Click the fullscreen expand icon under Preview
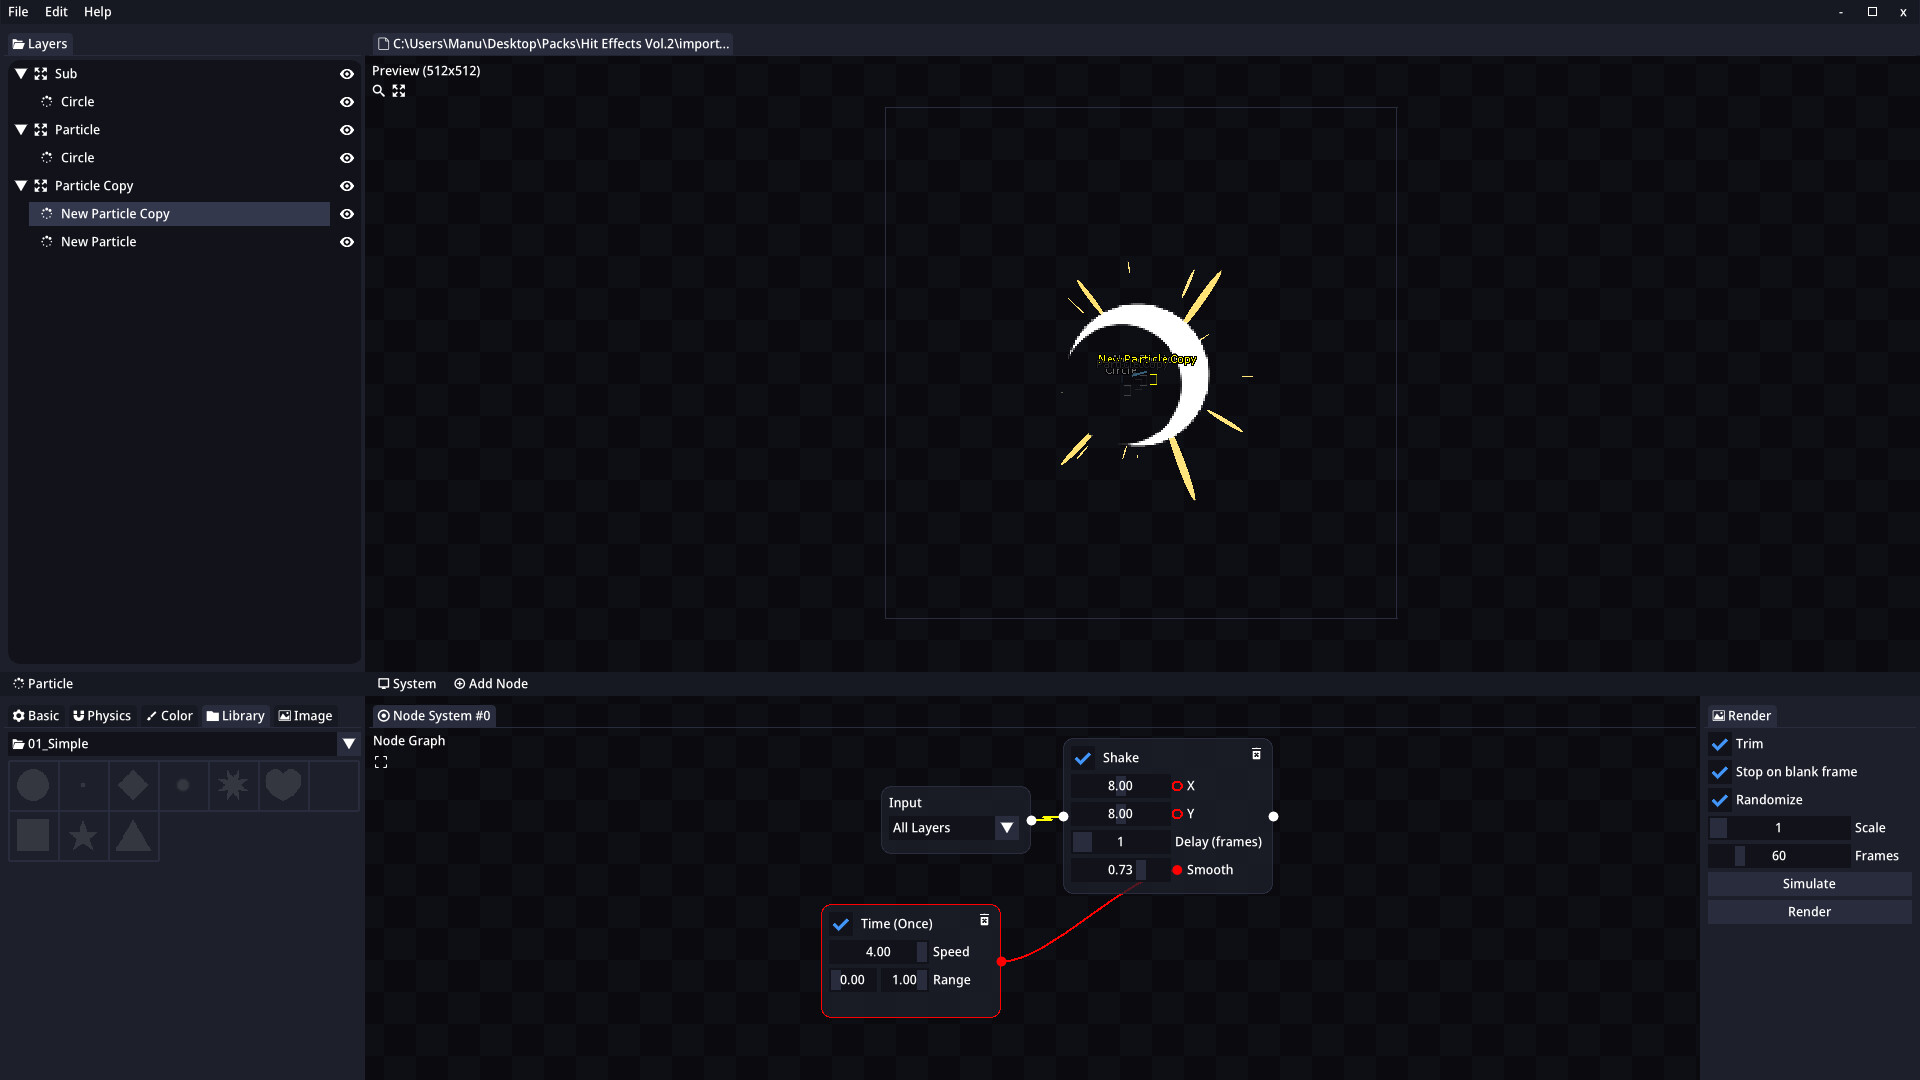The height and width of the screenshot is (1080, 1920). pyautogui.click(x=399, y=90)
